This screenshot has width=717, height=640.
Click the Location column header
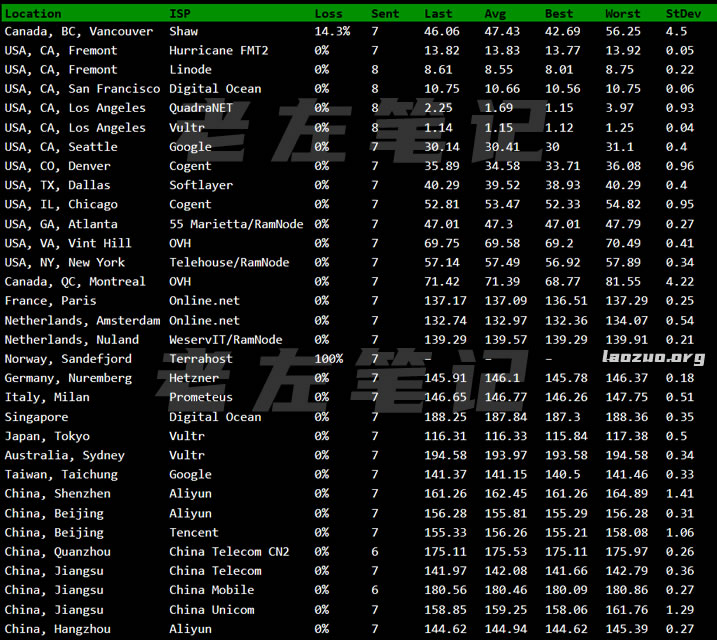tap(33, 14)
